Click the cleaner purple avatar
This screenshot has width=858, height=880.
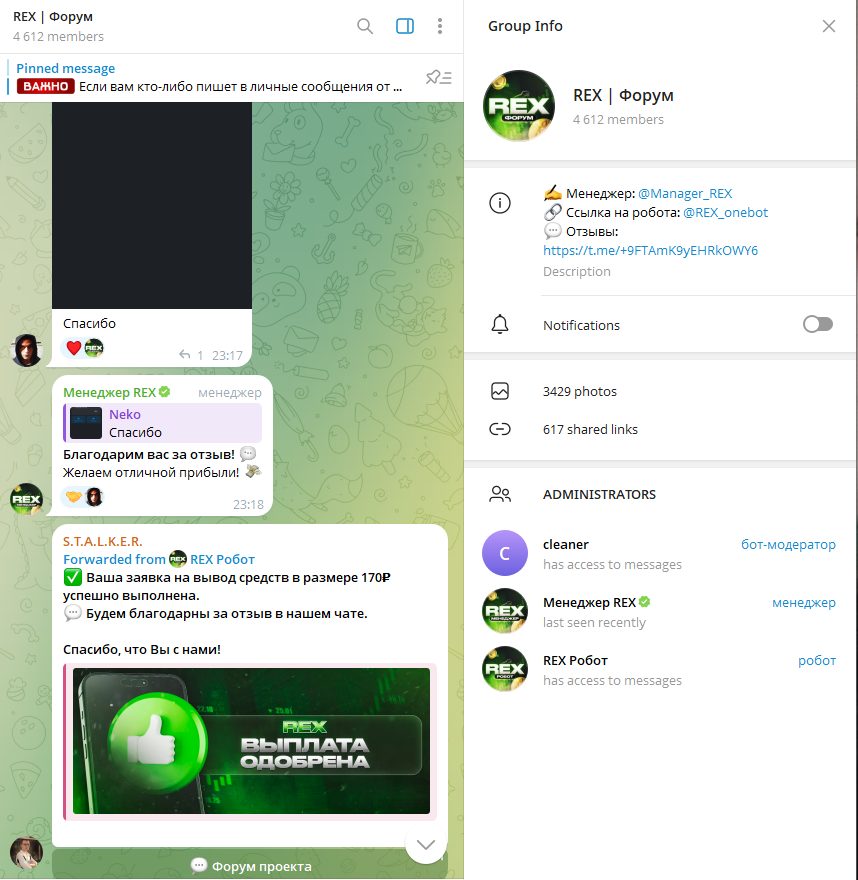[x=504, y=553]
